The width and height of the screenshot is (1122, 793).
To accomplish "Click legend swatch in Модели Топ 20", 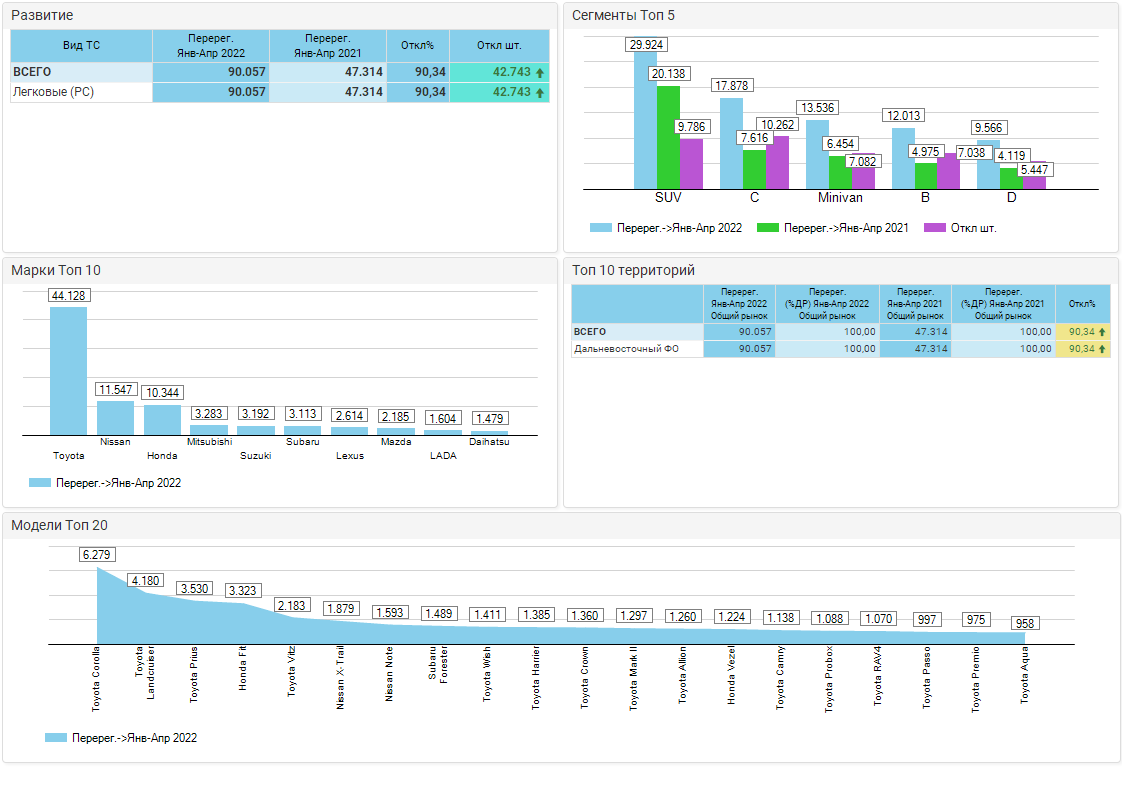I will pyautogui.click(x=56, y=738).
